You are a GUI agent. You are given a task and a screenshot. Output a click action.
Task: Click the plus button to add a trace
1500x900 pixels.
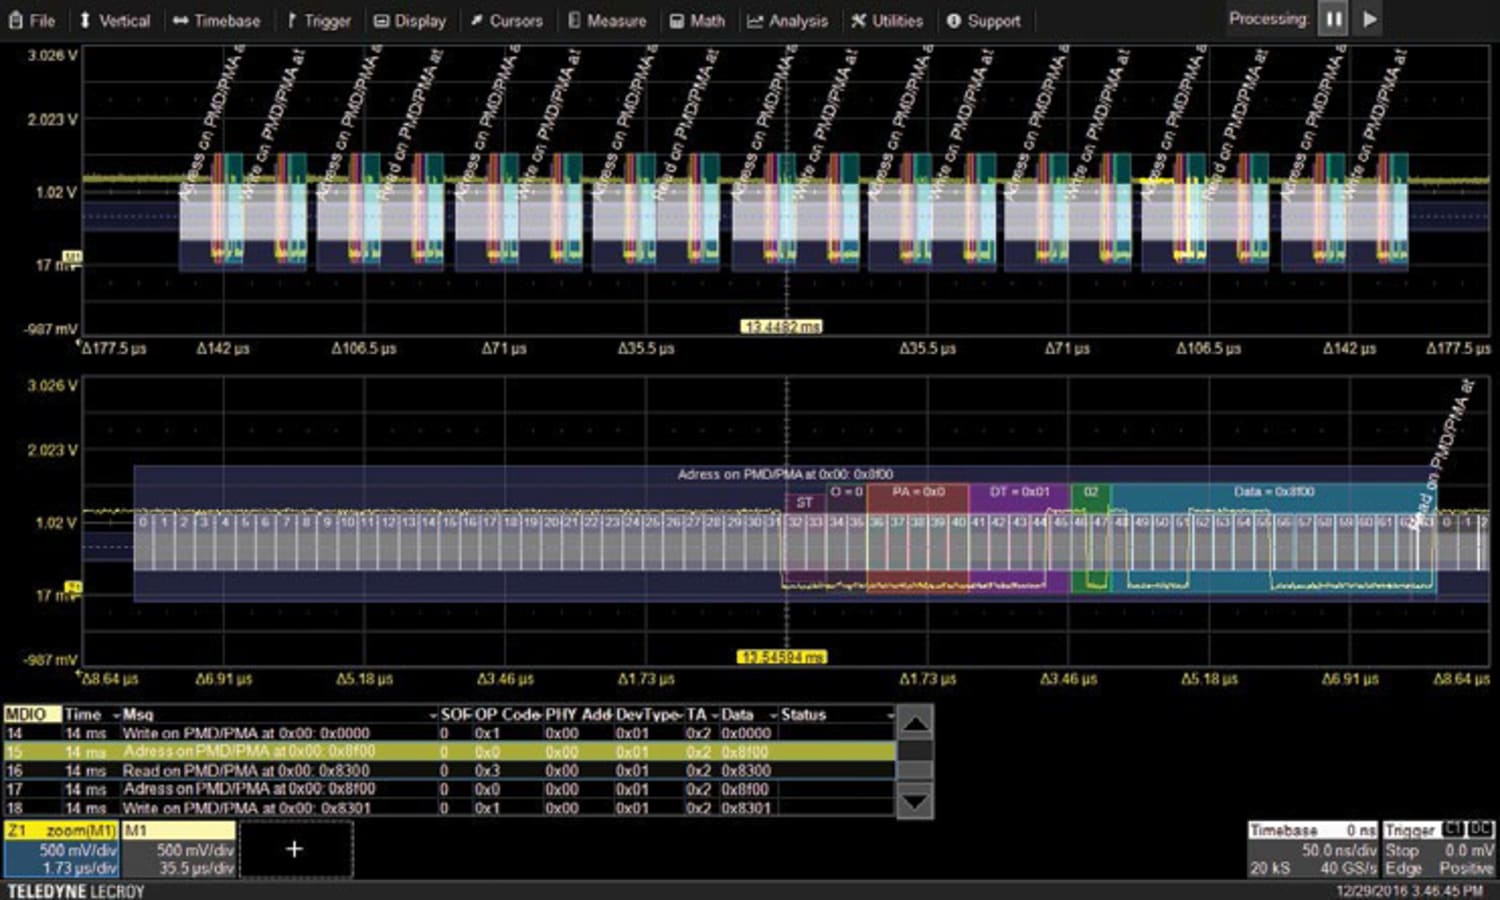pyautogui.click(x=294, y=848)
